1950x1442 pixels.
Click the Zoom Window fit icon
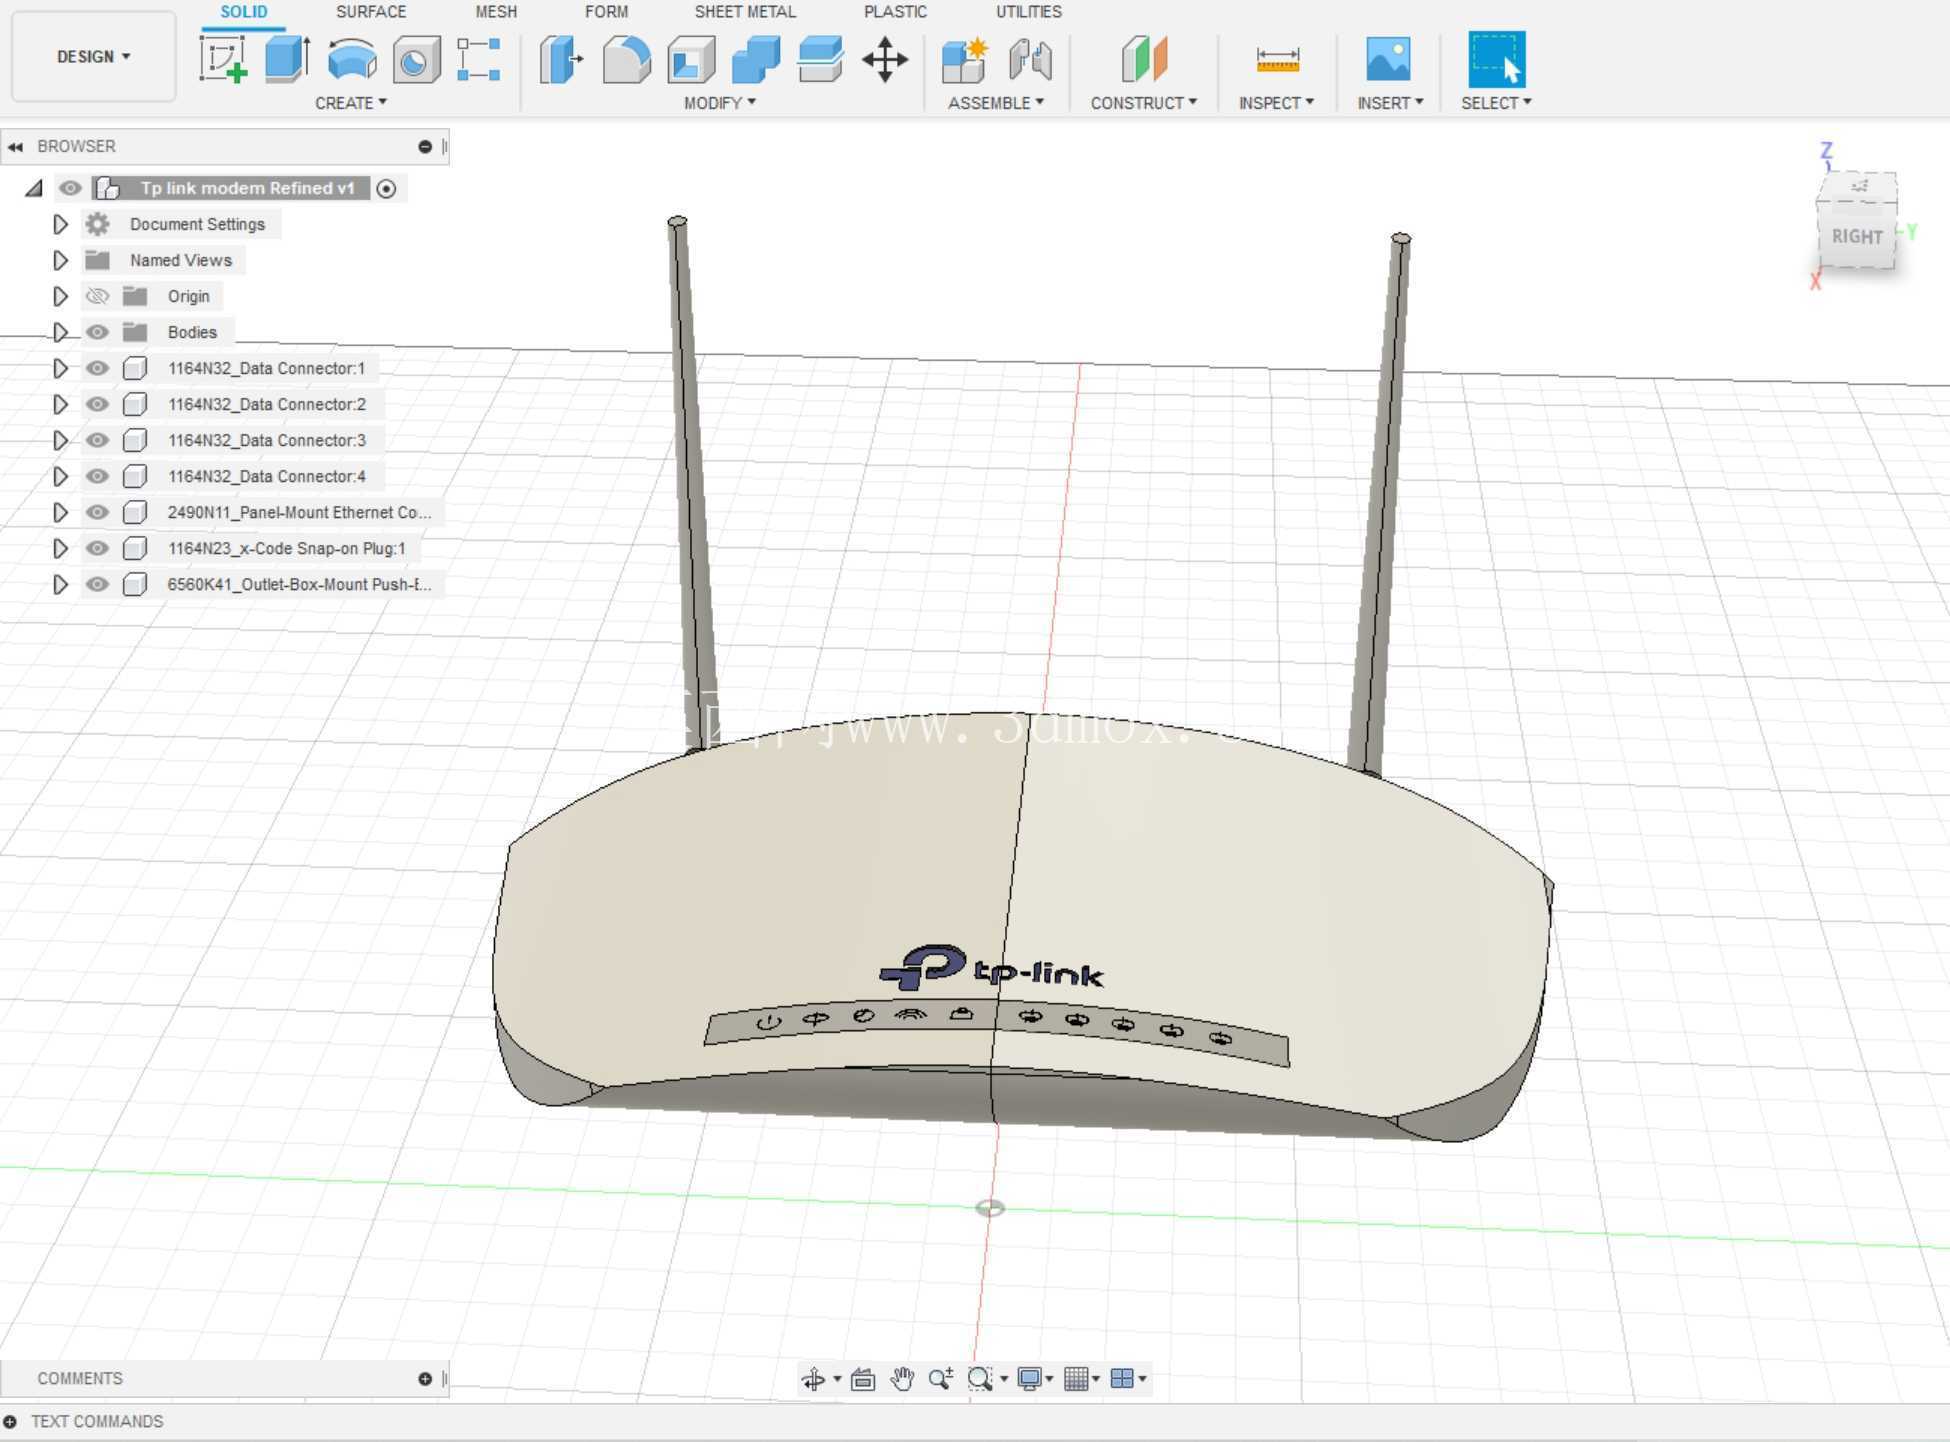[980, 1380]
